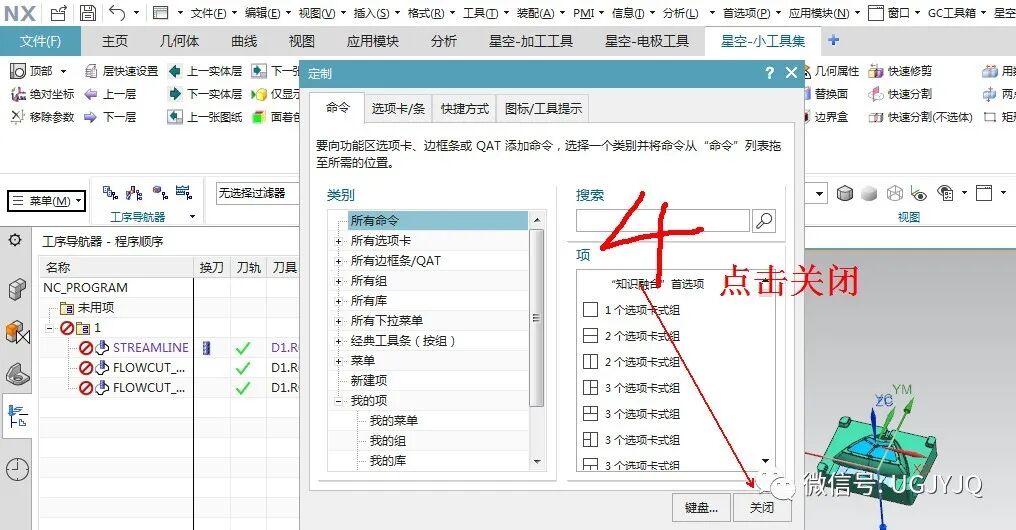Click 下一层 purple right arrow
The width and height of the screenshot is (1016, 530).
(91, 117)
